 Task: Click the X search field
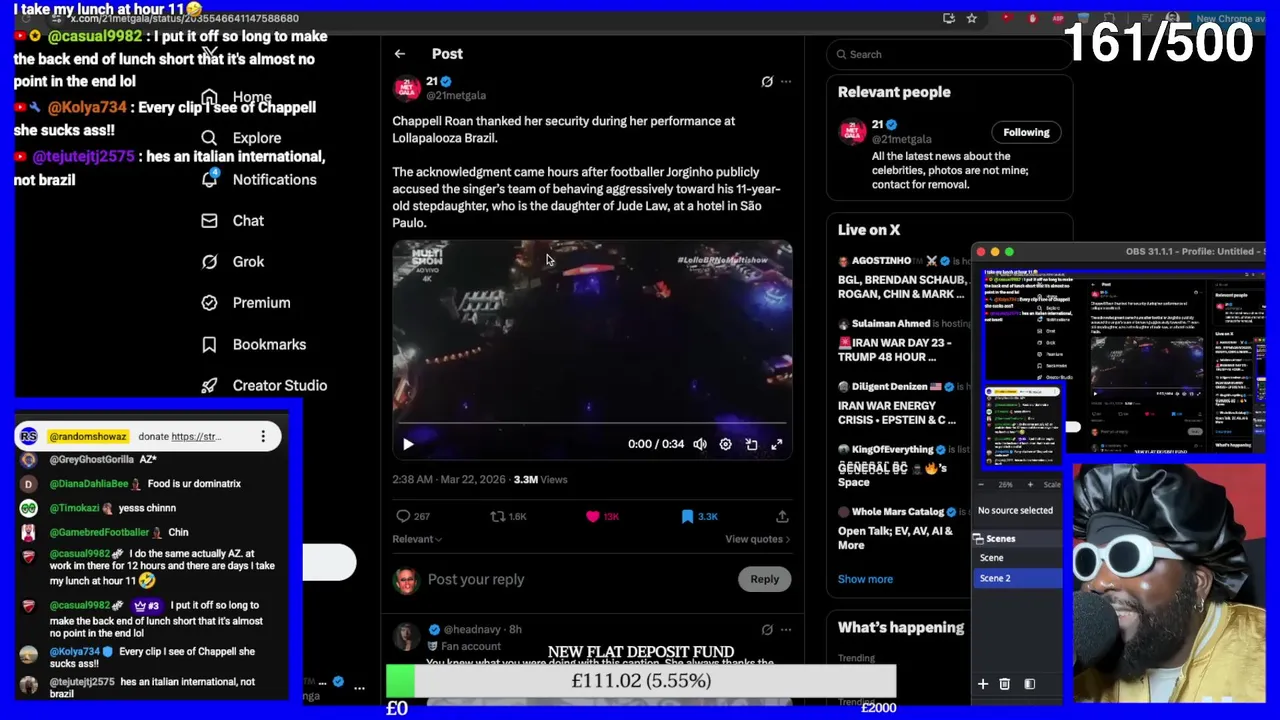948,55
